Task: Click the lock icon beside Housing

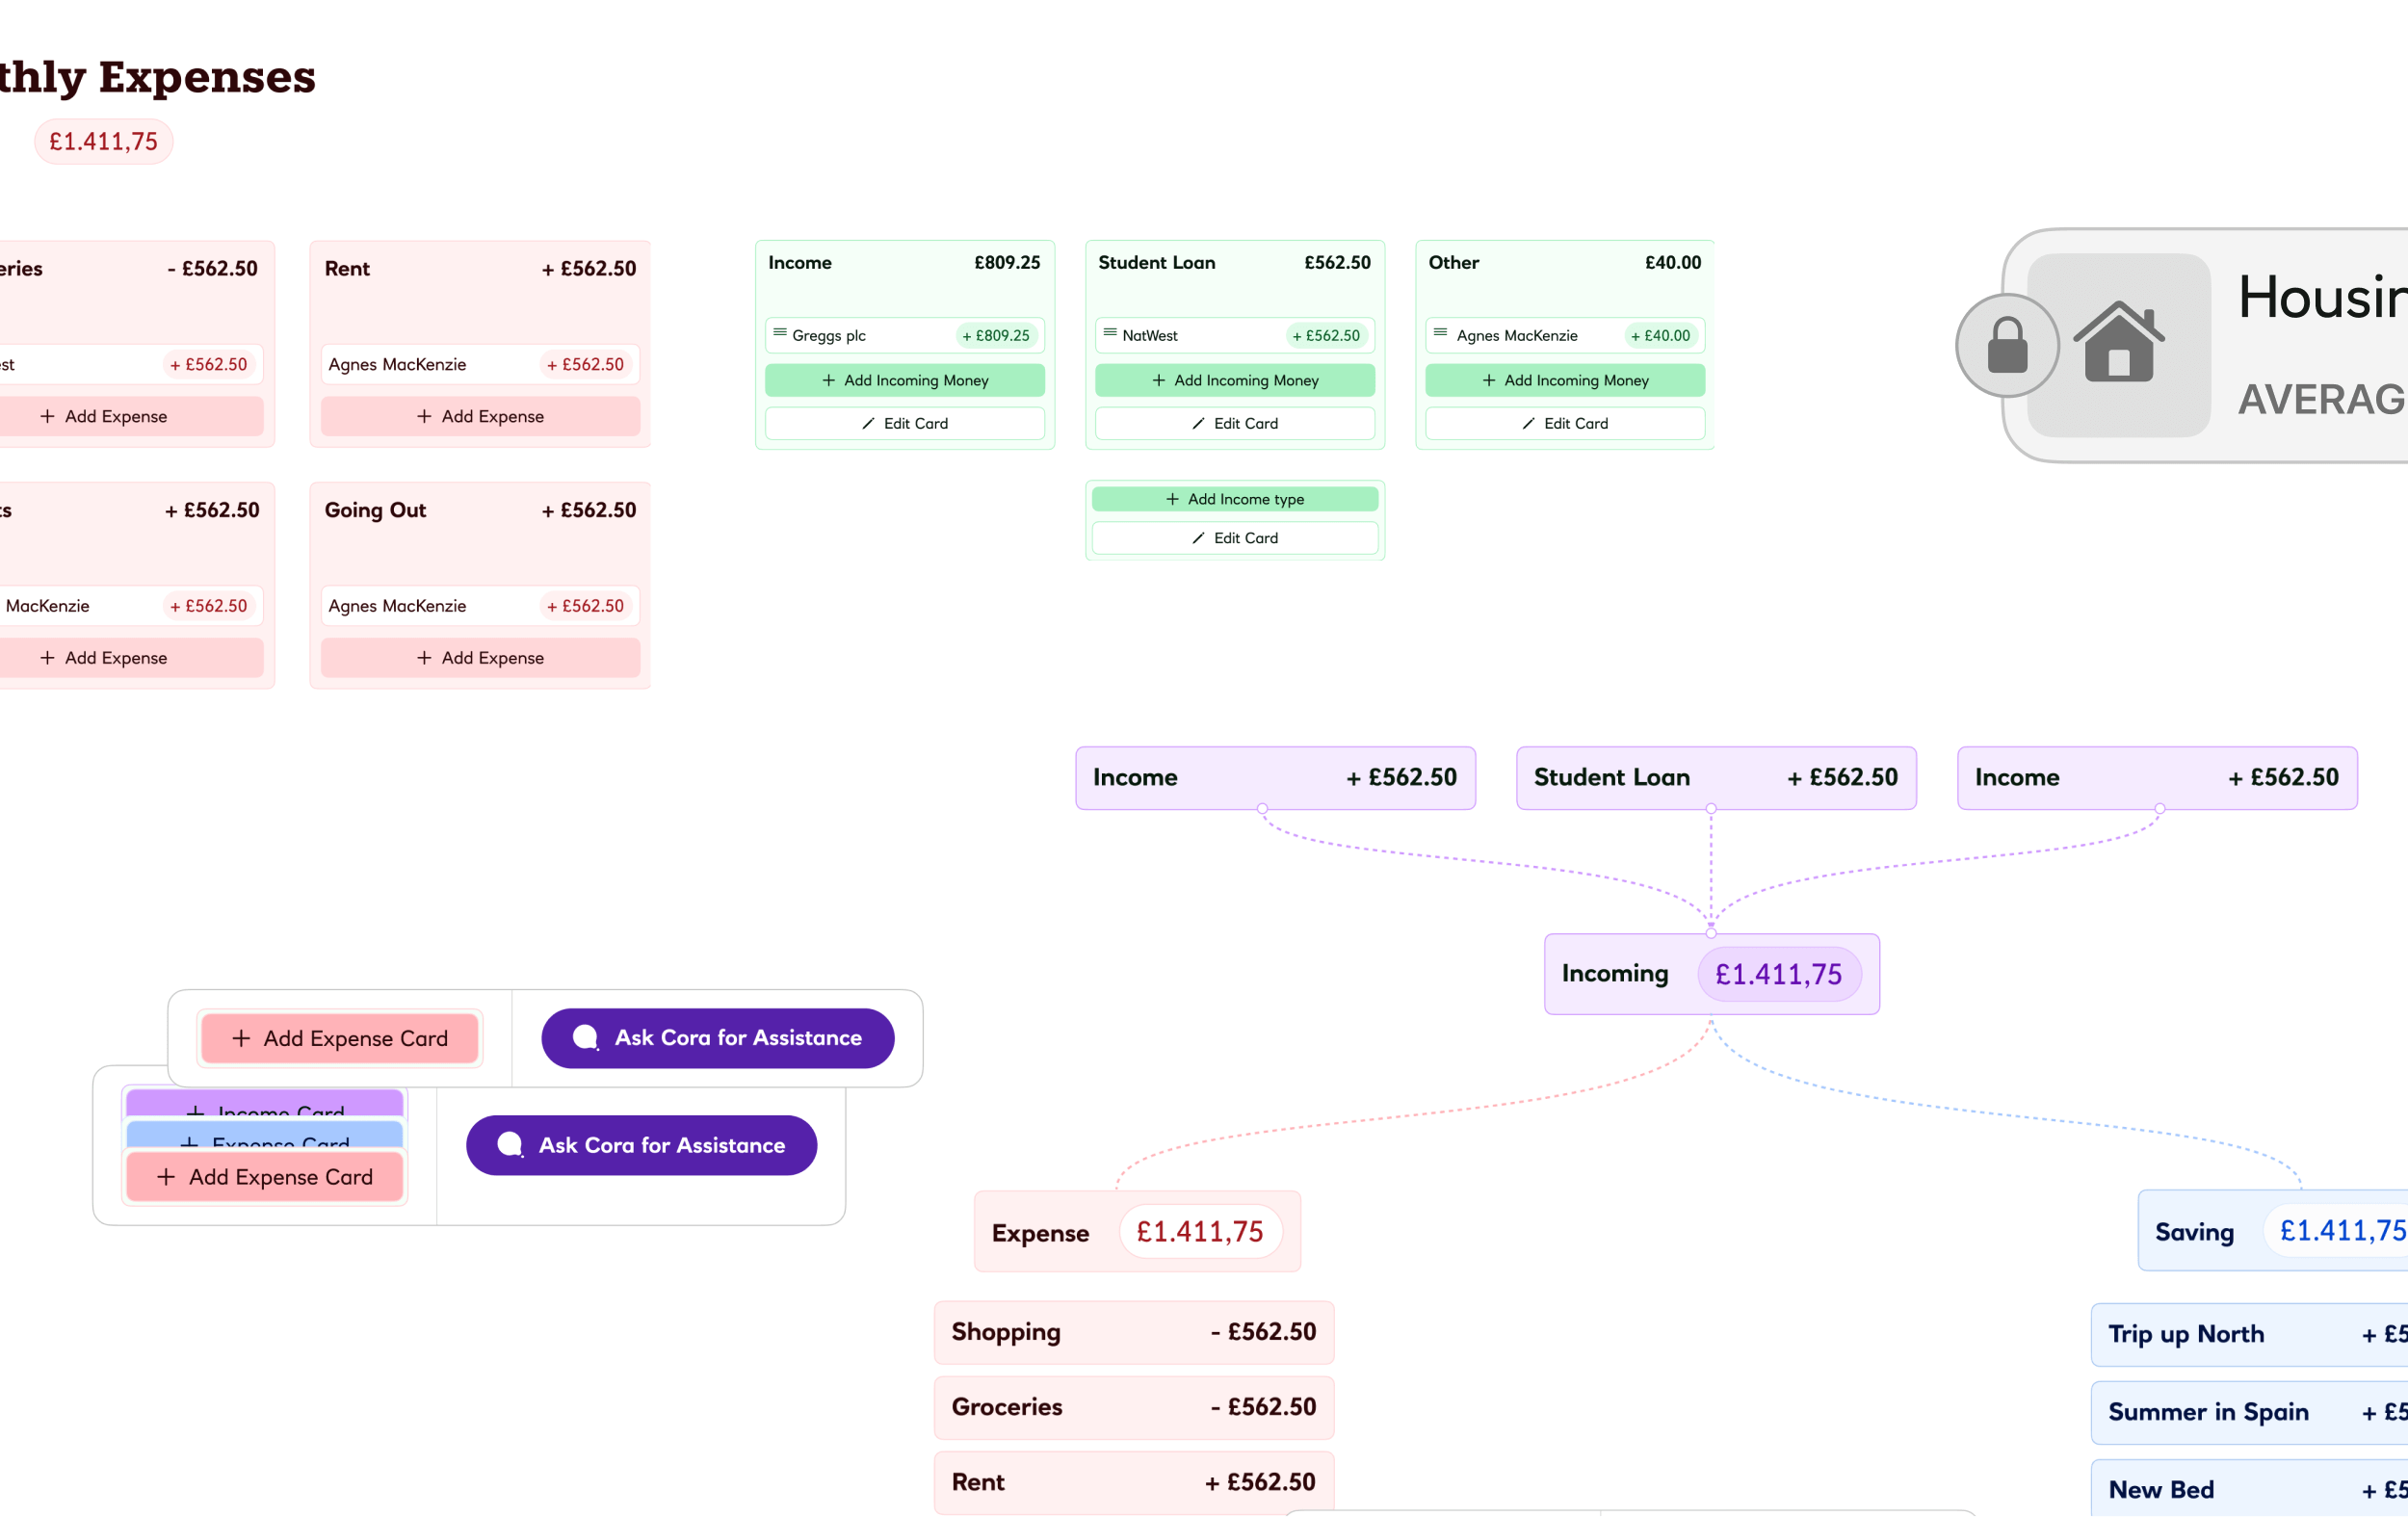Action: [x=2006, y=345]
